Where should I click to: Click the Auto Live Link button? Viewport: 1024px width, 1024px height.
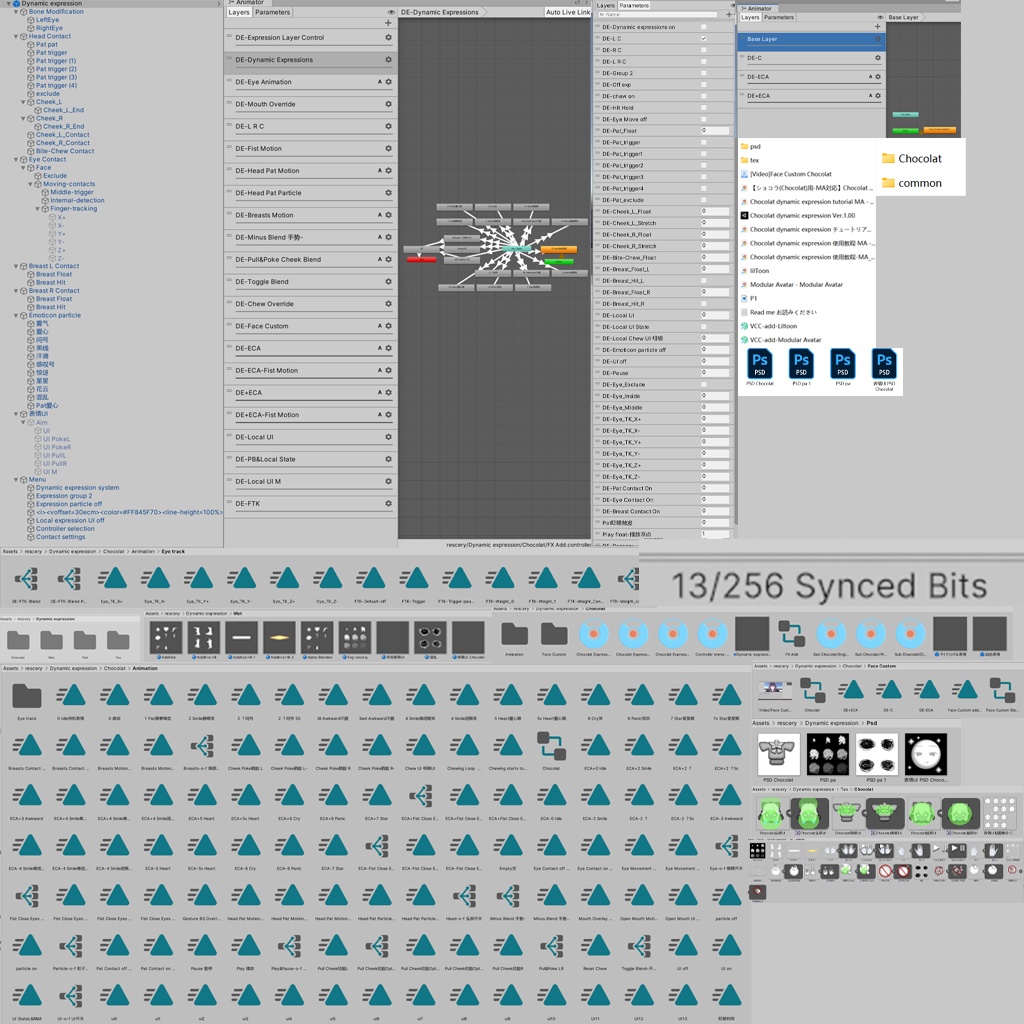tap(568, 12)
